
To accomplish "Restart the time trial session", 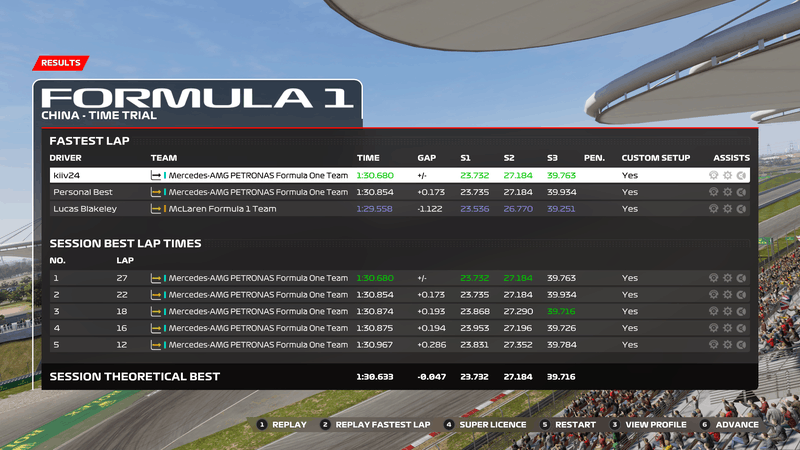I will 568,424.
